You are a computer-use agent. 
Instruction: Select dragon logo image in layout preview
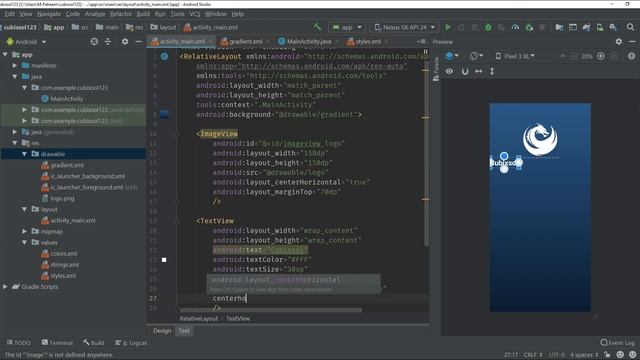pos(540,140)
